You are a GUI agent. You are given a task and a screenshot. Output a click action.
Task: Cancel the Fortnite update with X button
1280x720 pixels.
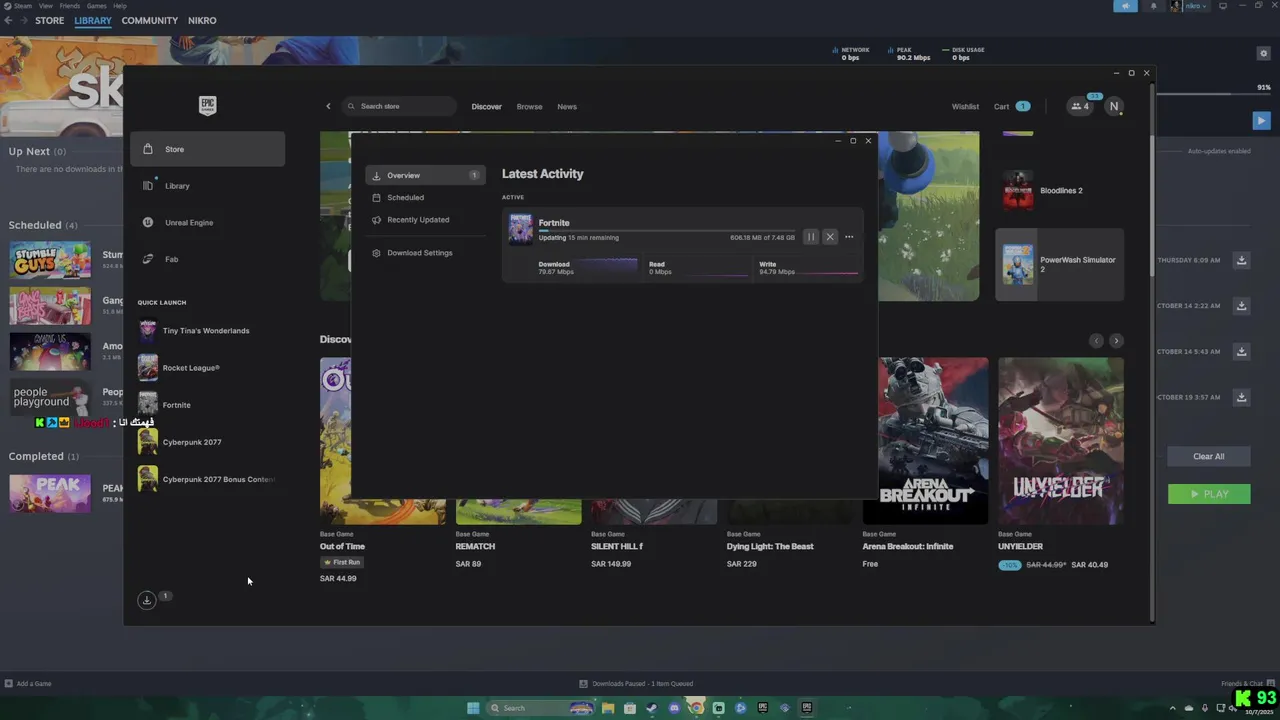[x=830, y=237]
